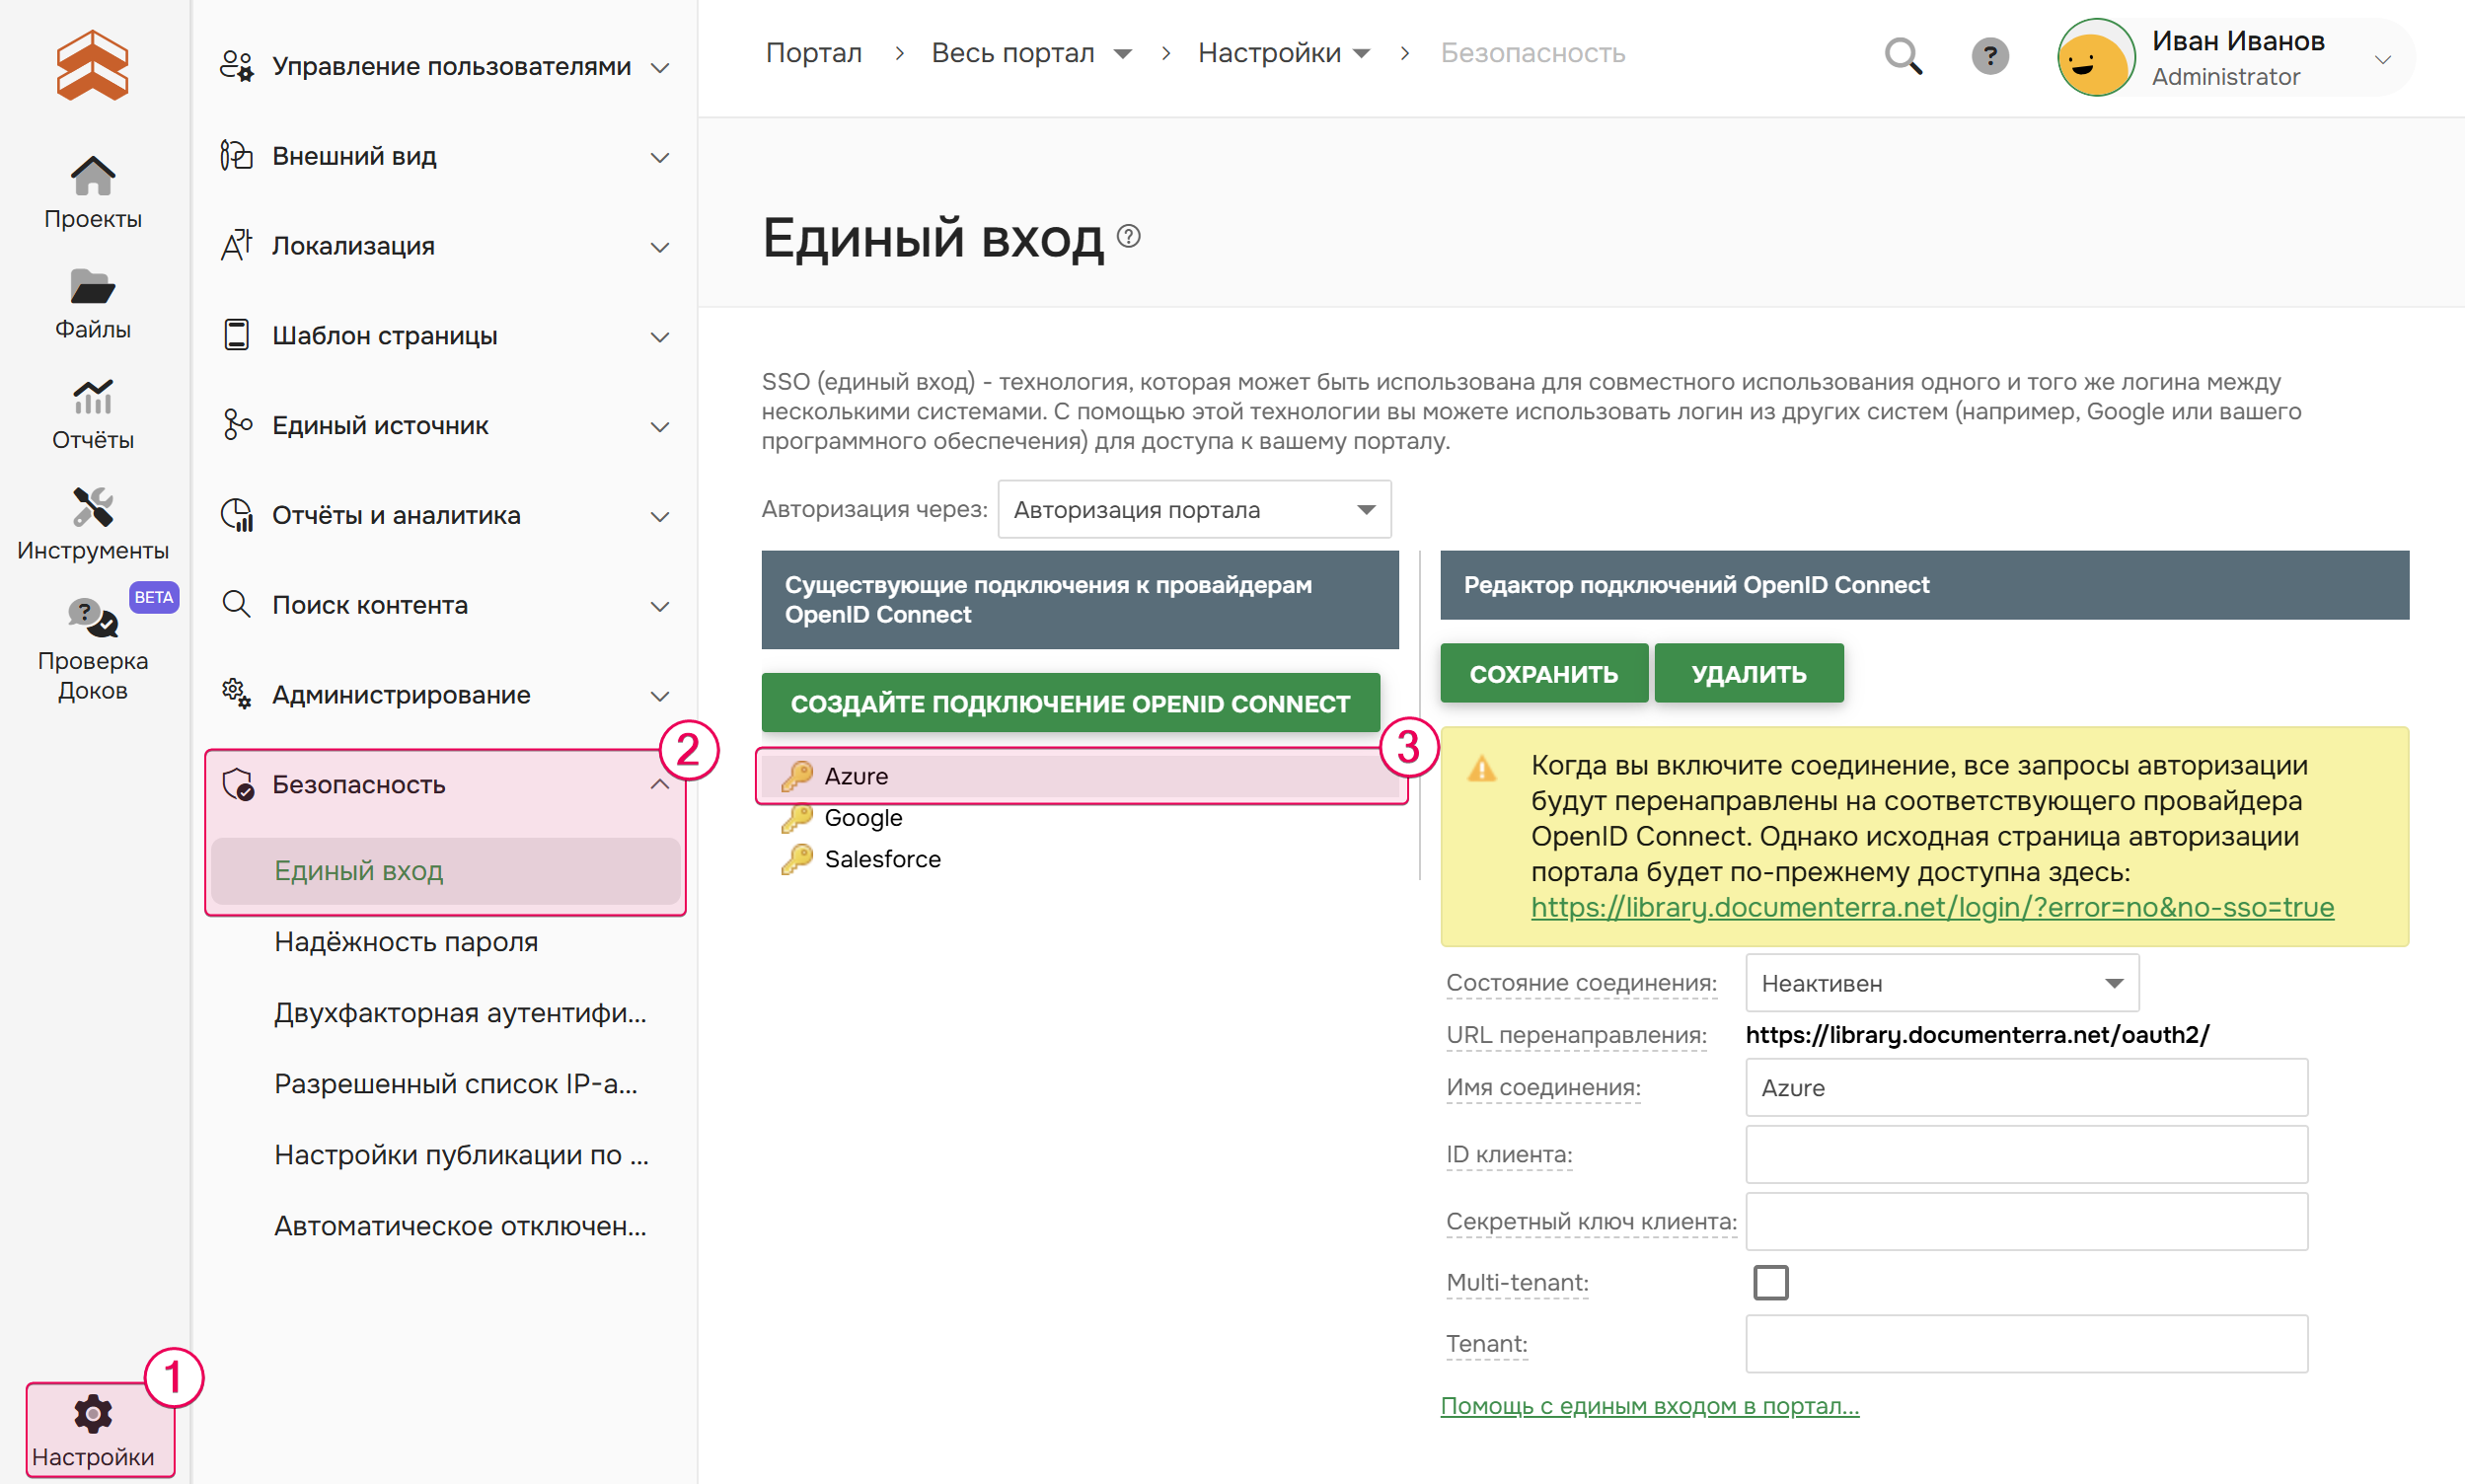Open the Files folder icon

point(92,288)
